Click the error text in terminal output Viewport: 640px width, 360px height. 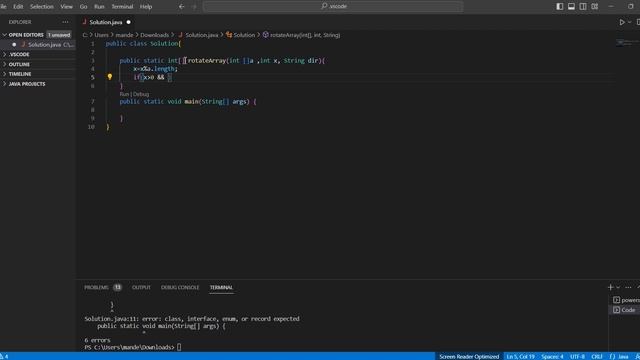[x=192, y=319]
